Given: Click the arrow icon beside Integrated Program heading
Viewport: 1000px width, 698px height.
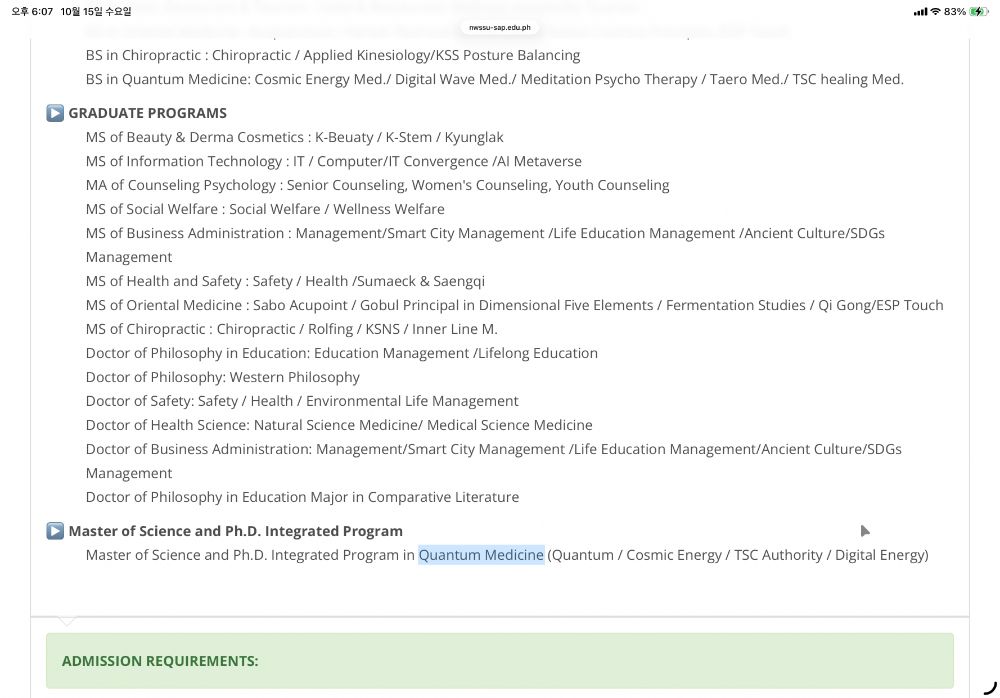Looking at the screenshot, I should pos(55,531).
